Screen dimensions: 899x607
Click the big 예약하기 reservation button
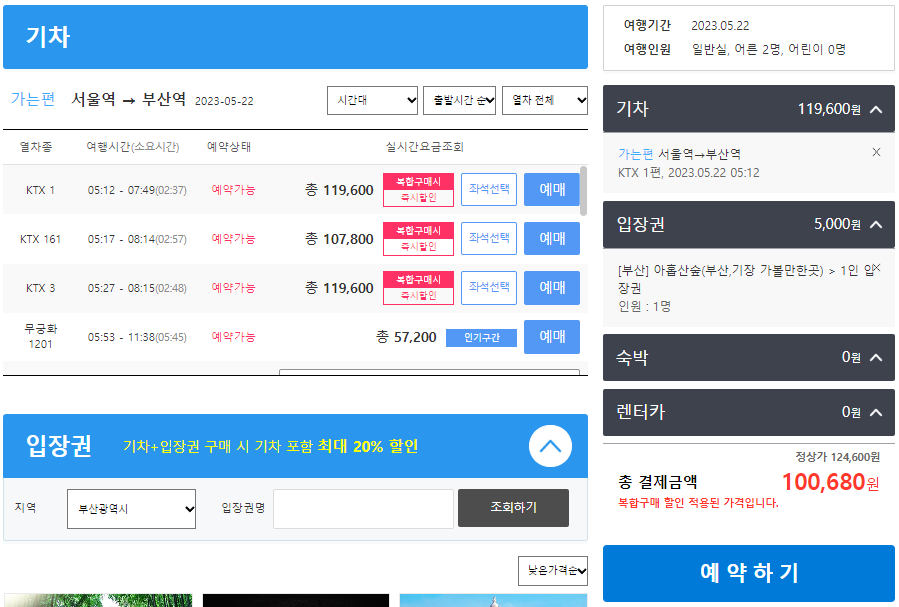749,573
